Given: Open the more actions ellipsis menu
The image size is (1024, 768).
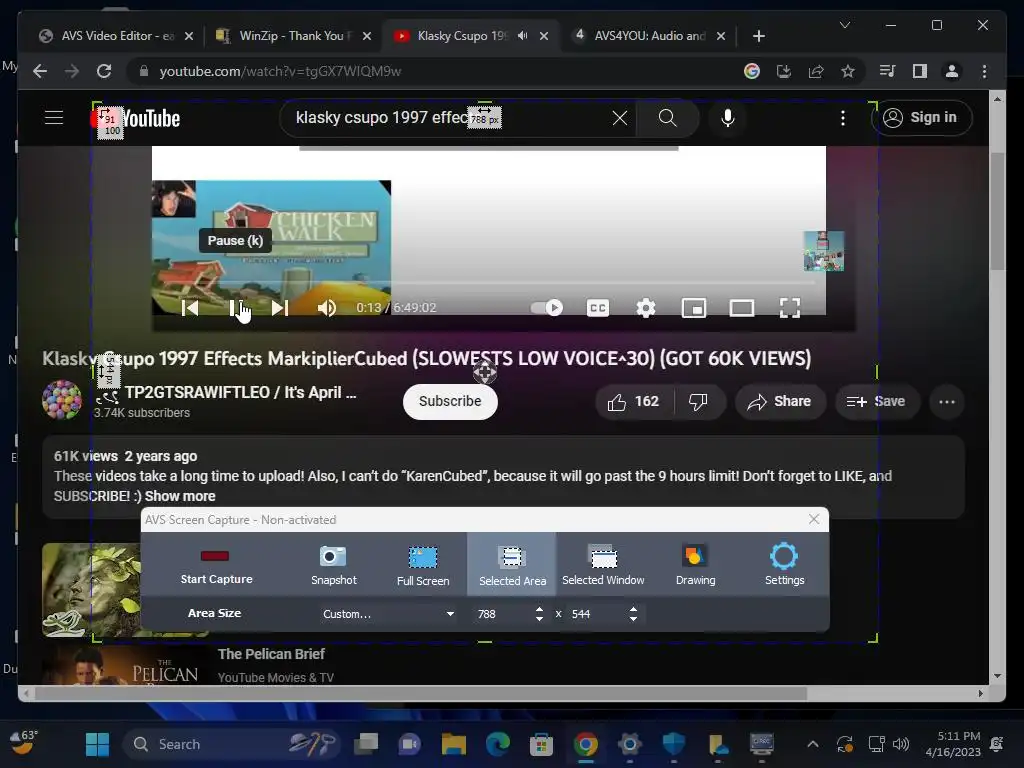Looking at the screenshot, I should pos(946,401).
